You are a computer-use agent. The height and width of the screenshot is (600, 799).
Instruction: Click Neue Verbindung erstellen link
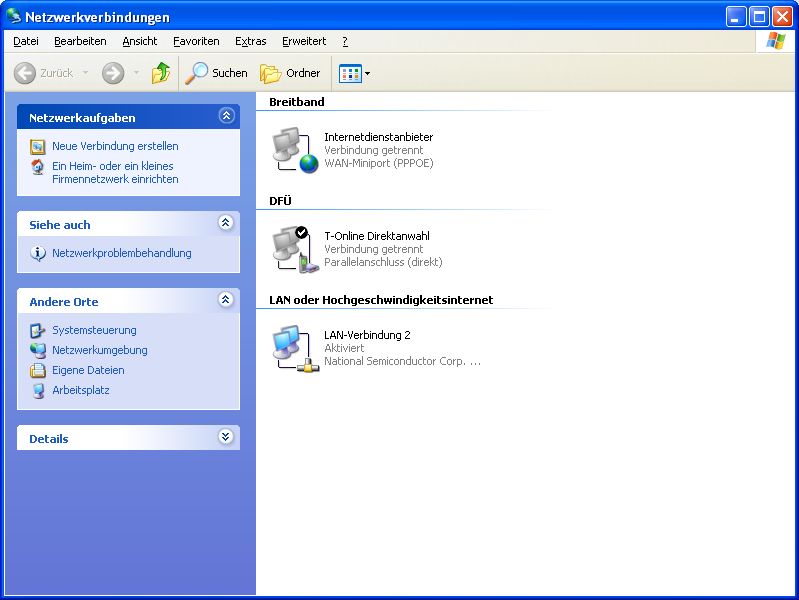point(115,146)
